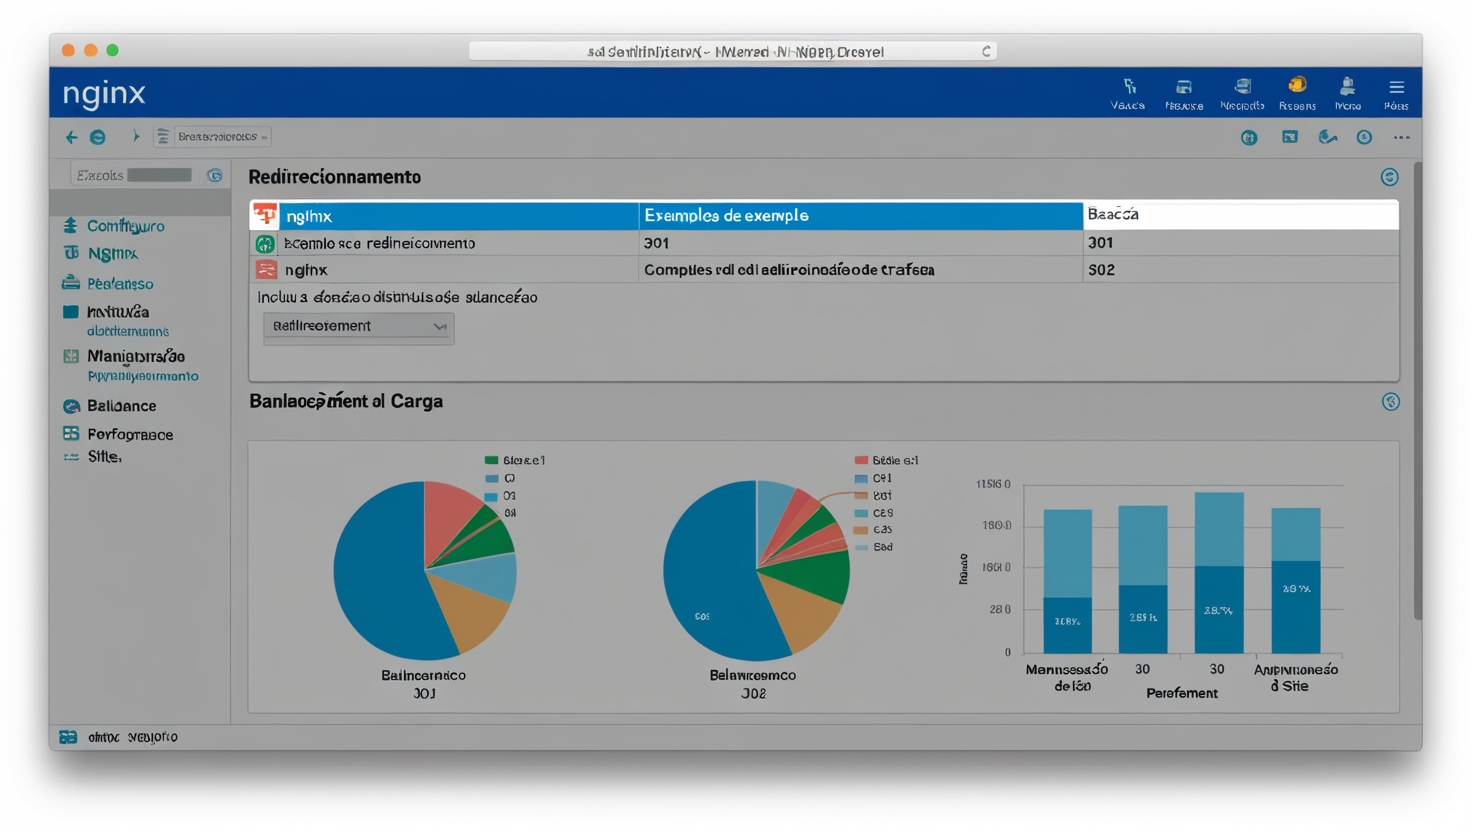Click the Comfiıguro sidebar icon

[70, 226]
